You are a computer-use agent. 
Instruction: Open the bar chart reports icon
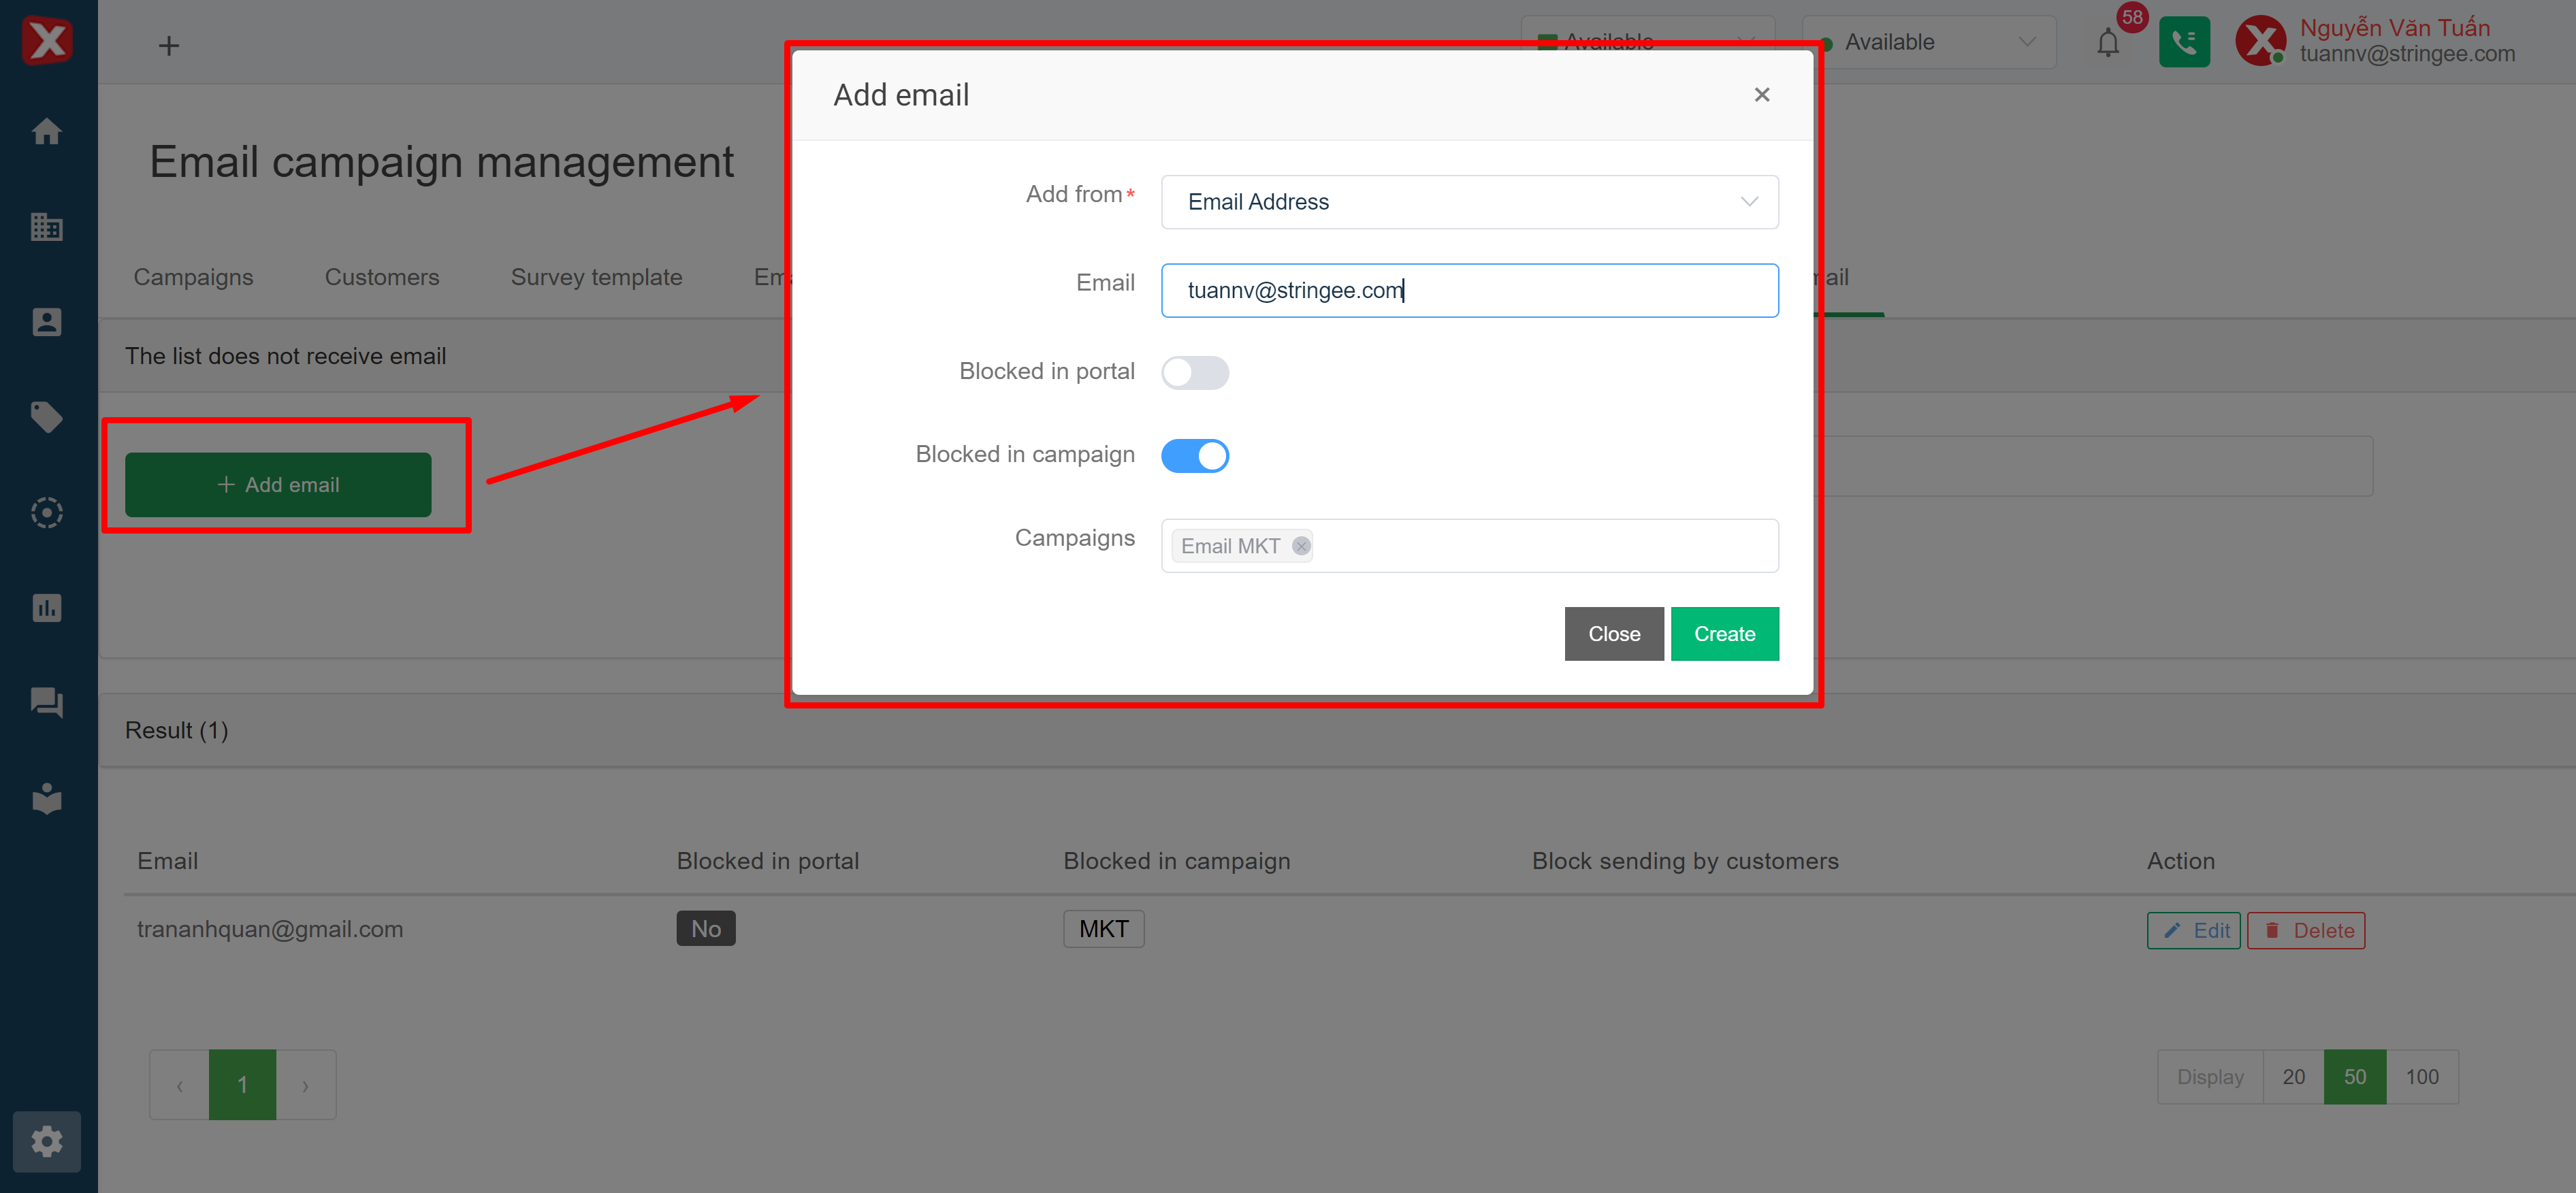(47, 608)
